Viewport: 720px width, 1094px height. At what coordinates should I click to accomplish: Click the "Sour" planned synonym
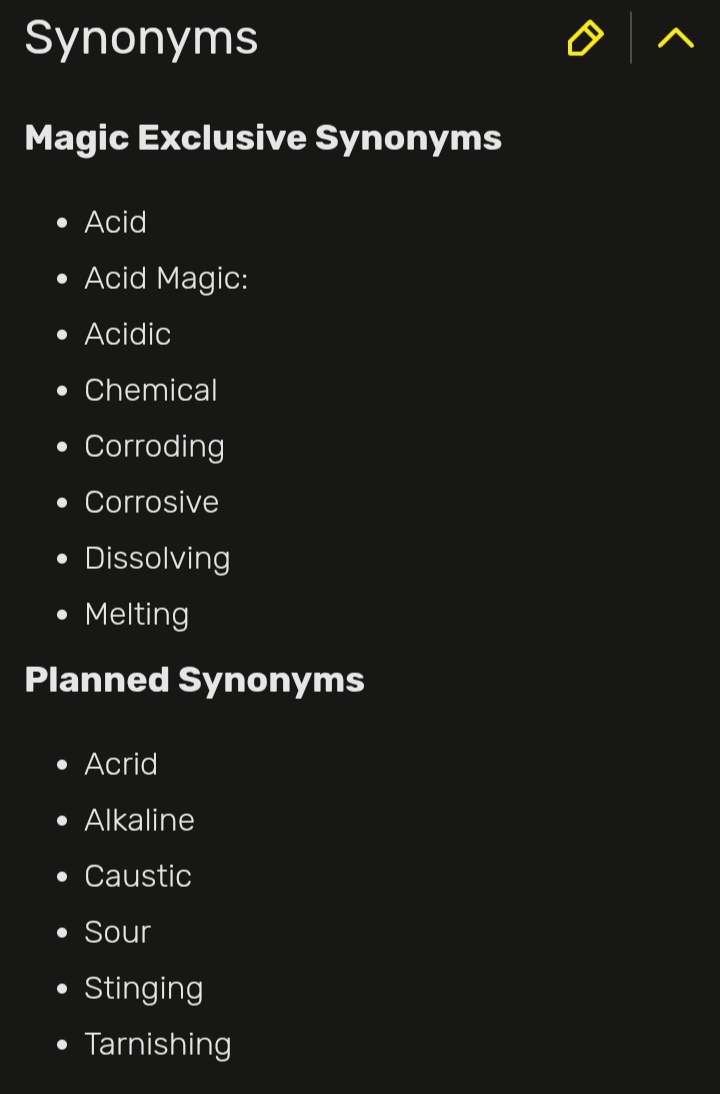[x=117, y=932]
